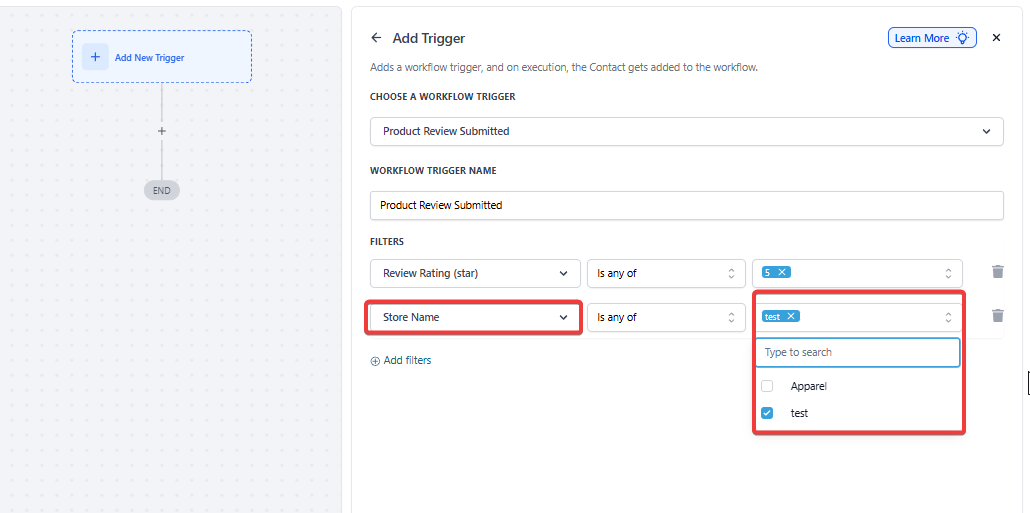The height and width of the screenshot is (513, 1030).
Task: Delete the Review Rating filter row
Action: [x=997, y=272]
